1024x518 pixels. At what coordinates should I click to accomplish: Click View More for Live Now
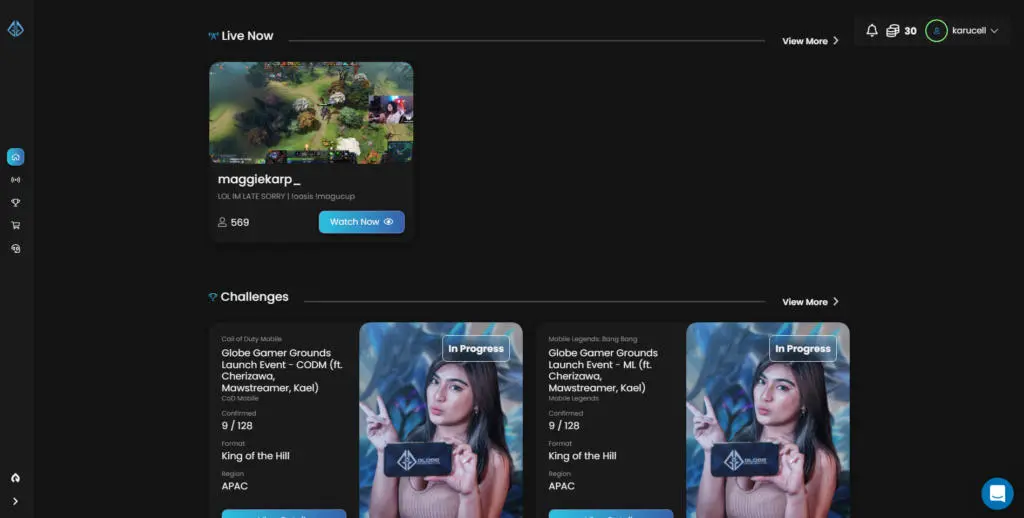(x=810, y=40)
